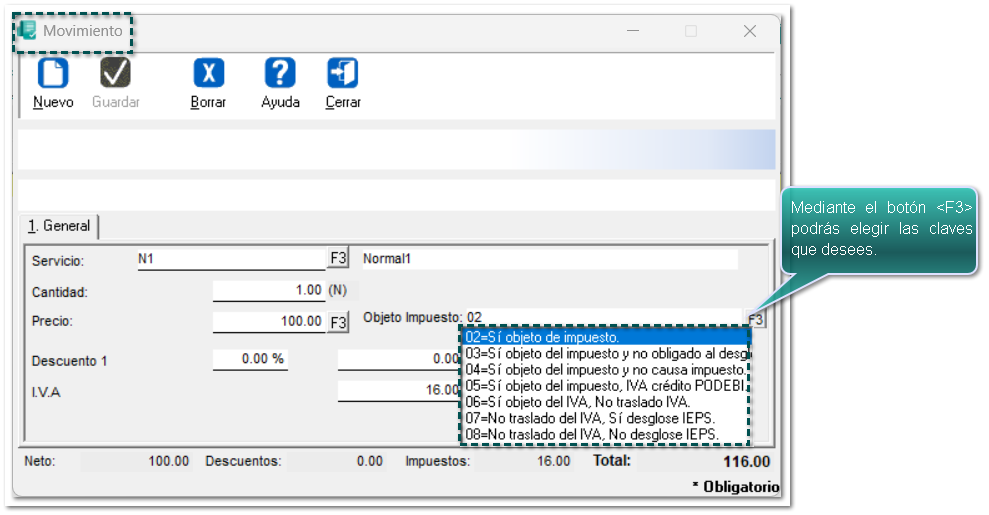The height and width of the screenshot is (515, 989).
Task: Close the Movimiento window
Action: (x=749, y=31)
